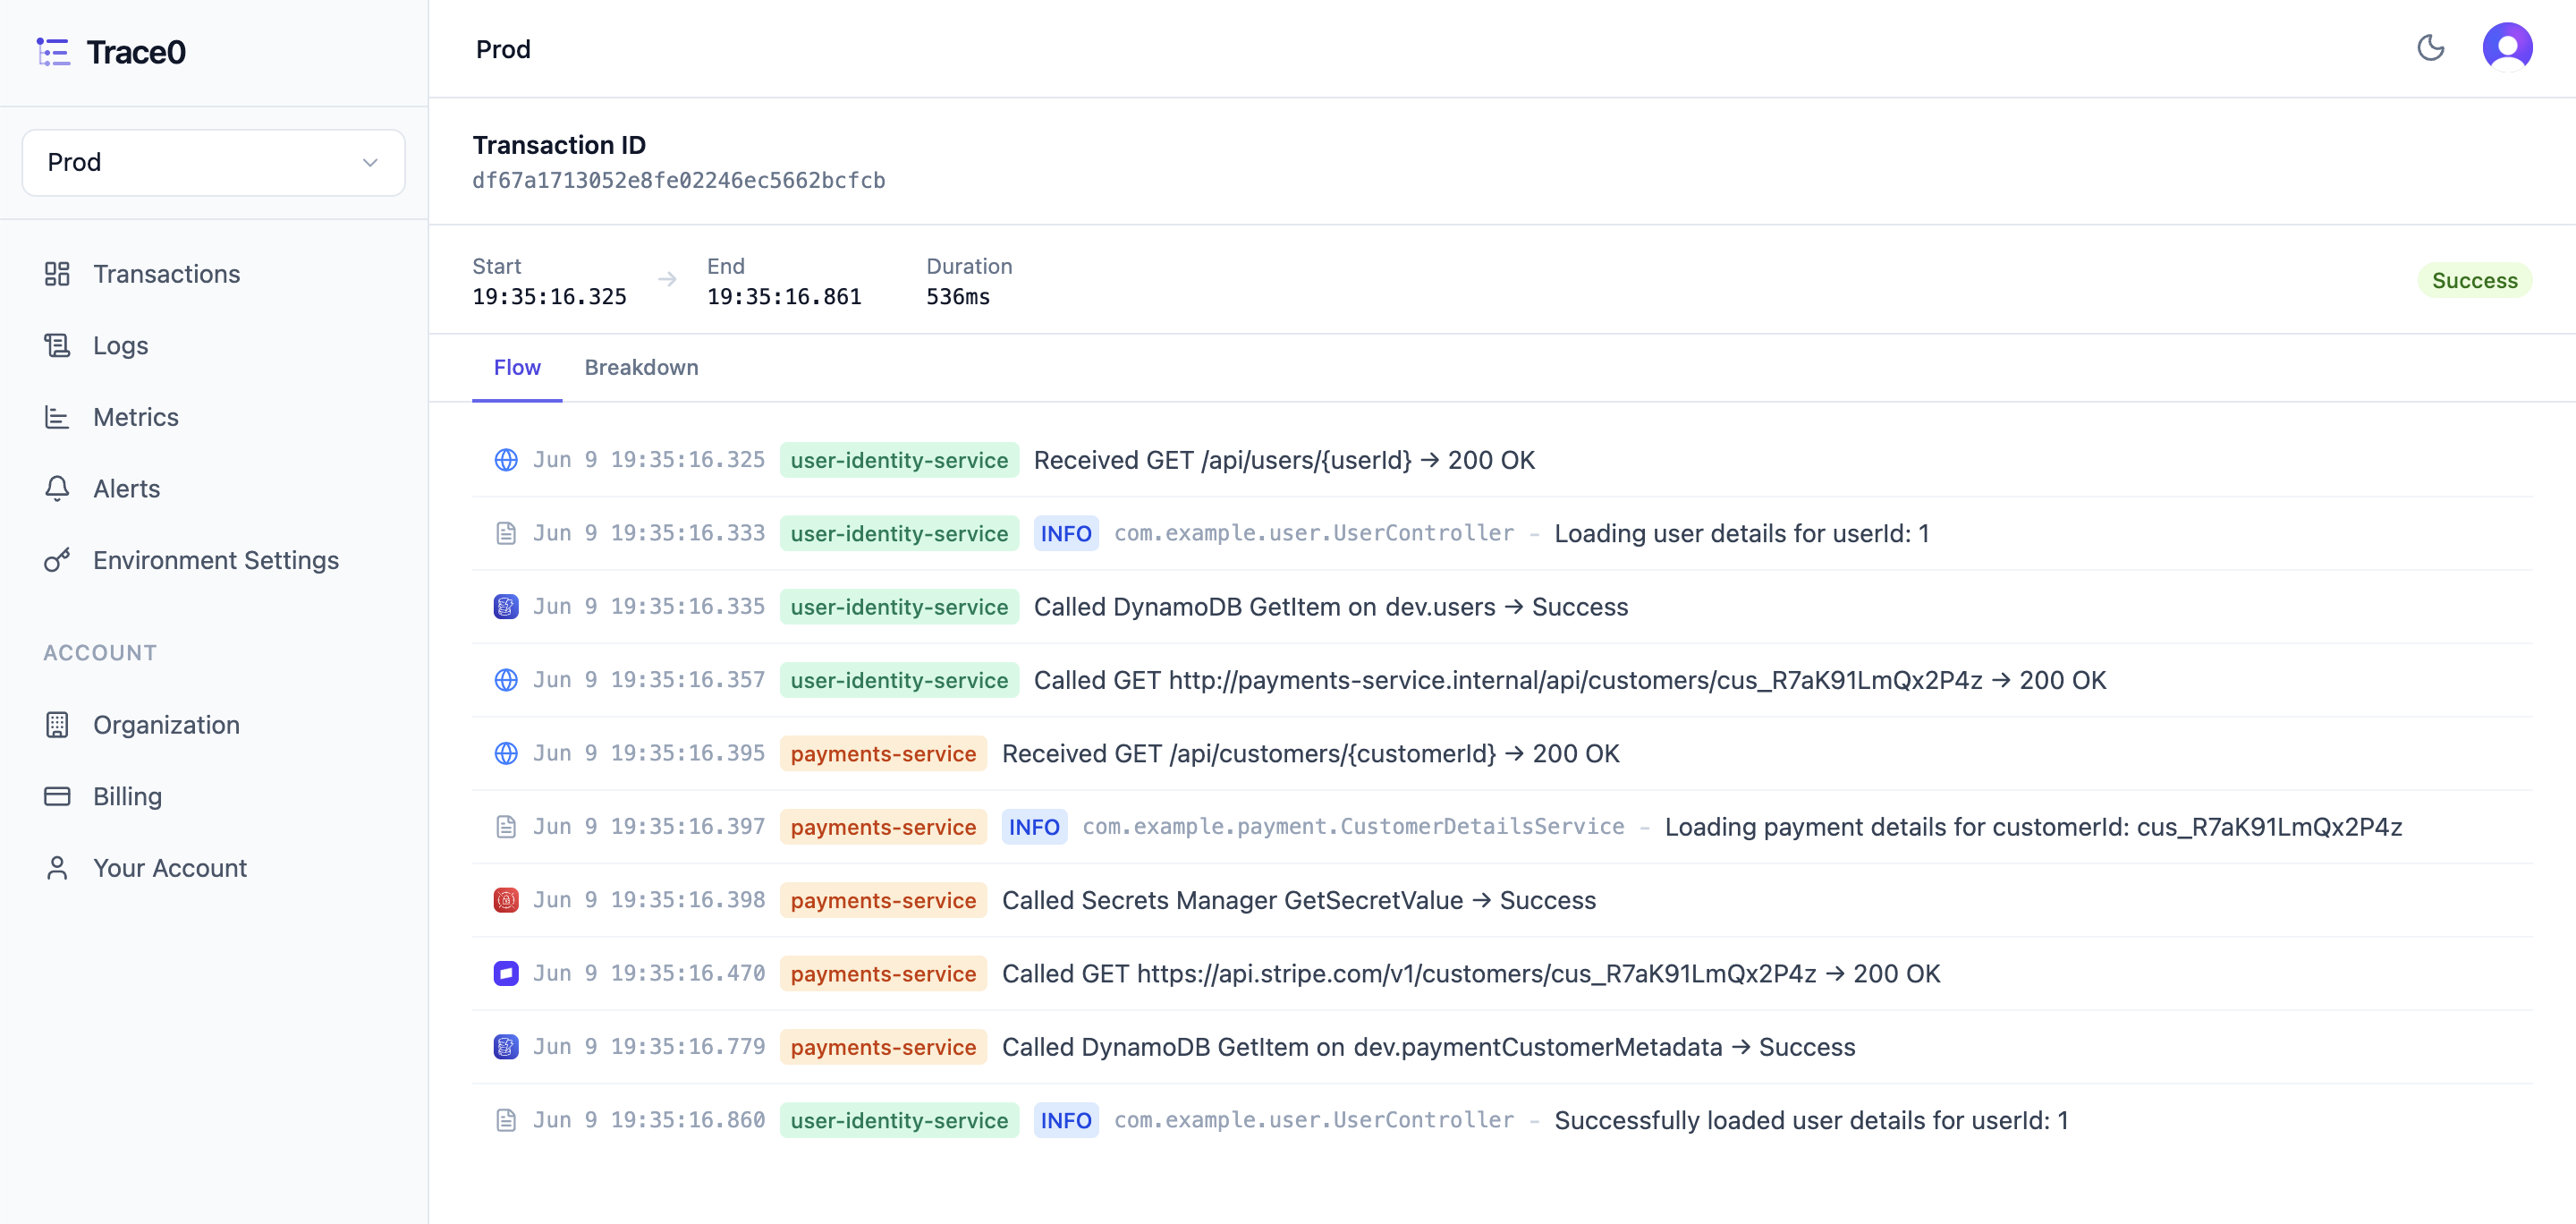This screenshot has width=2576, height=1224.
Task: Click timestamp Jun 9 19:35:16.779
Action: pyautogui.click(x=649, y=1047)
